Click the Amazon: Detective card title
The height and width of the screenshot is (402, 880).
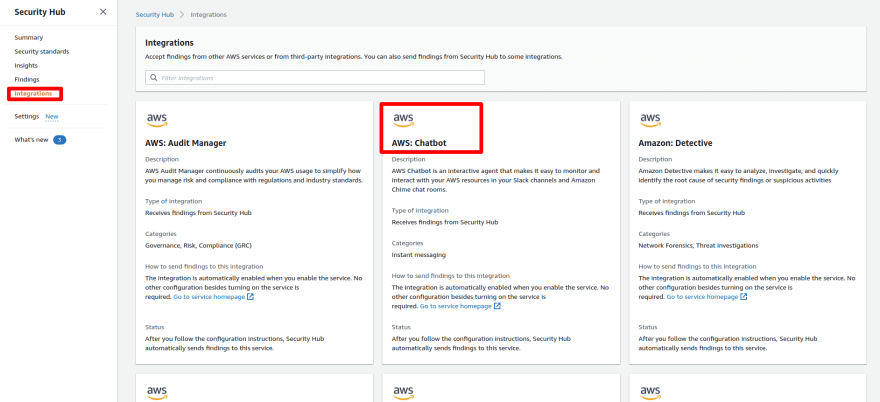point(676,143)
